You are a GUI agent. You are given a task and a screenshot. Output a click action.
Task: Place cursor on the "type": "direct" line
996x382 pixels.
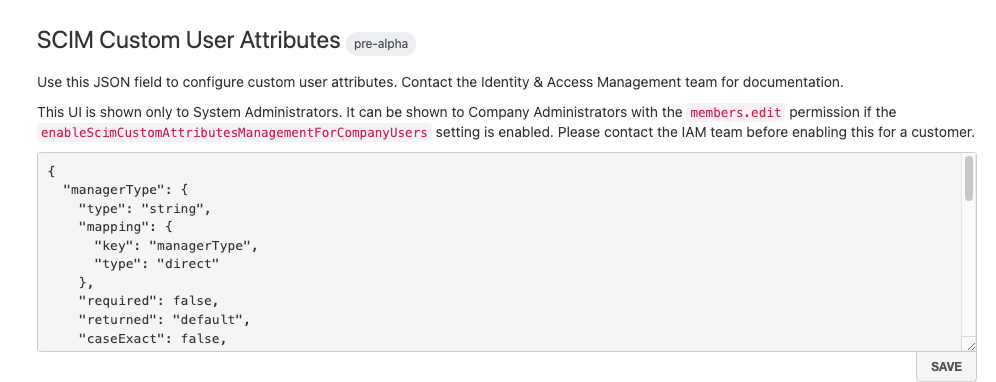[156, 264]
